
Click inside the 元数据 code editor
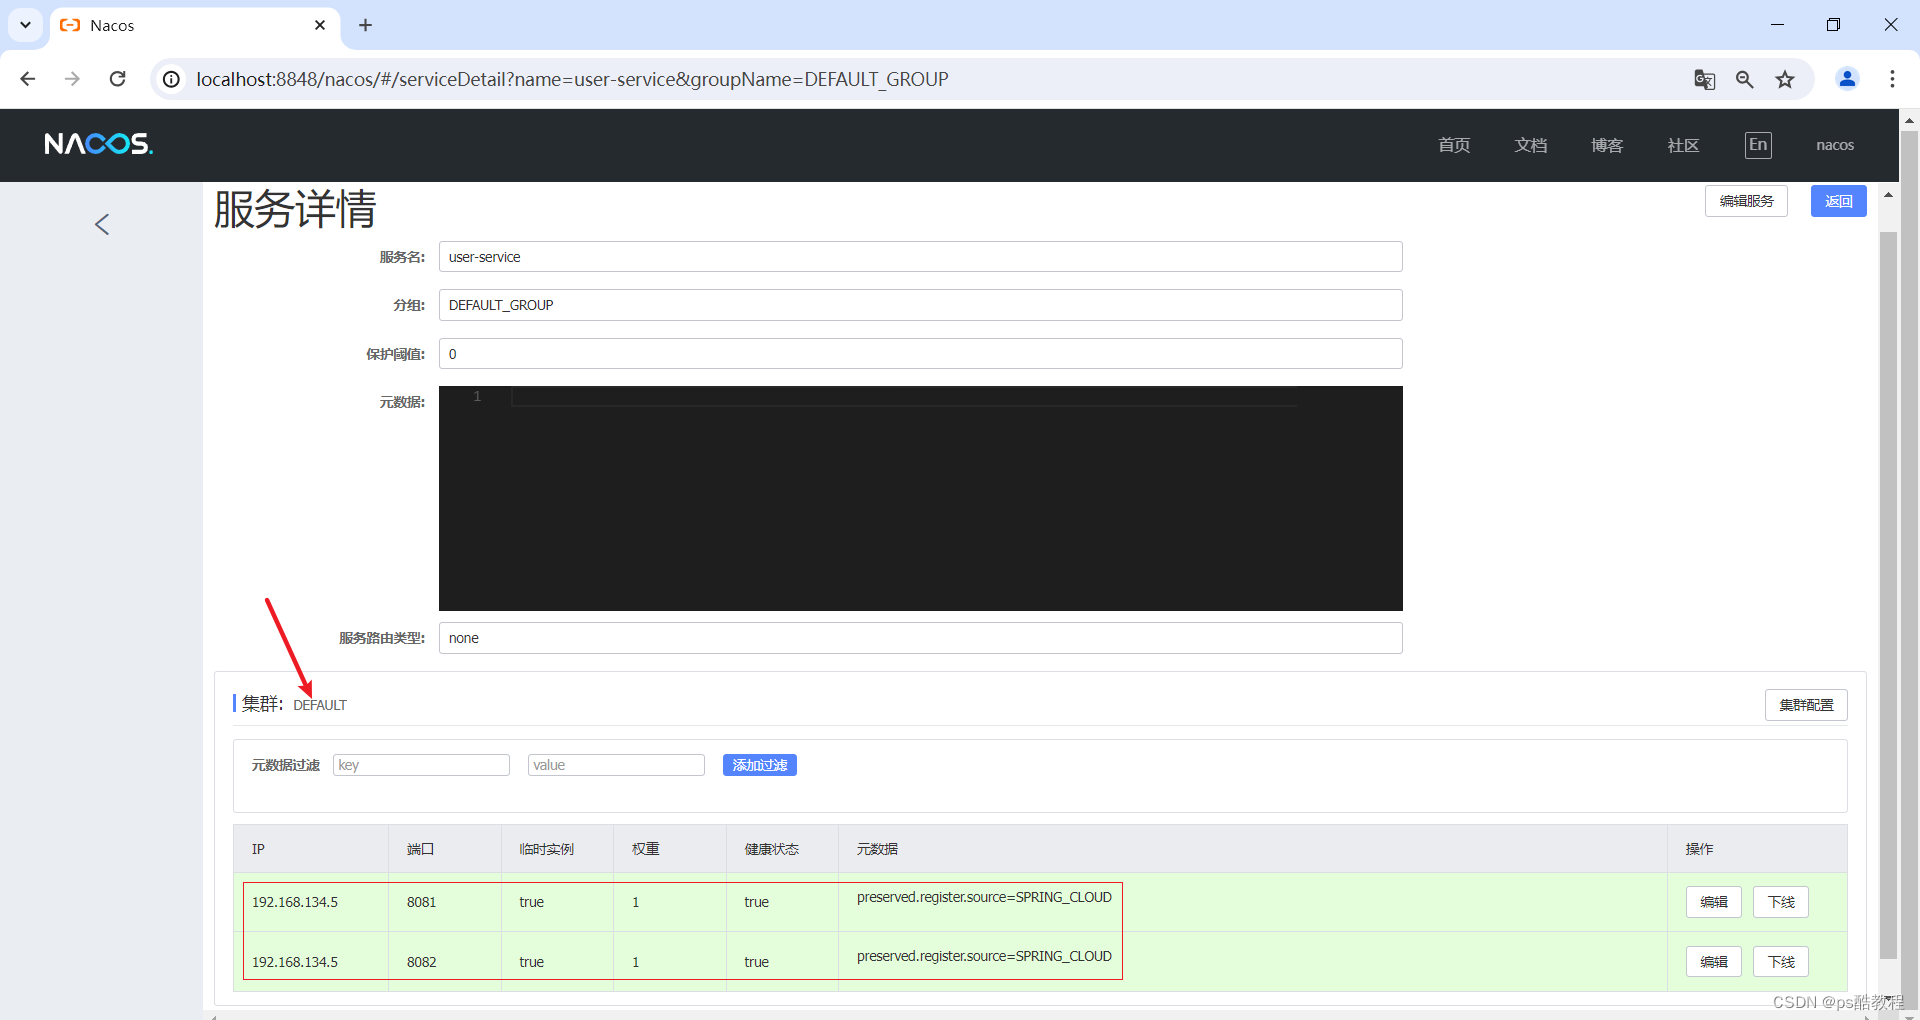[920, 498]
